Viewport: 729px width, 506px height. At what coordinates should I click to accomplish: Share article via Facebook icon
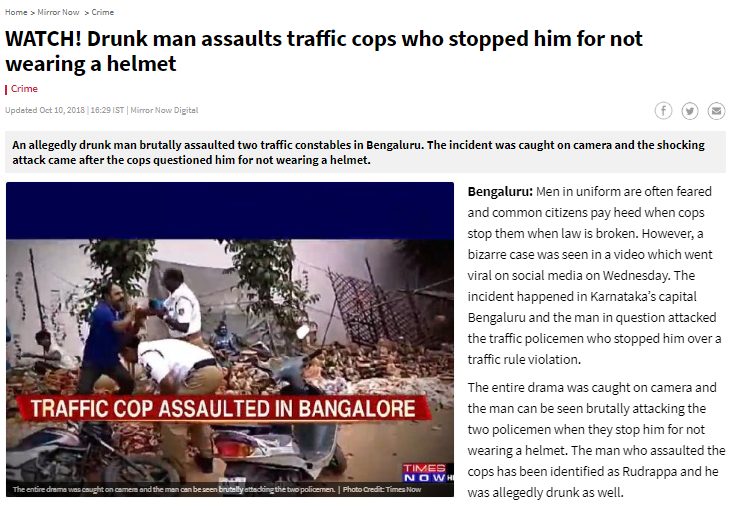click(x=663, y=111)
